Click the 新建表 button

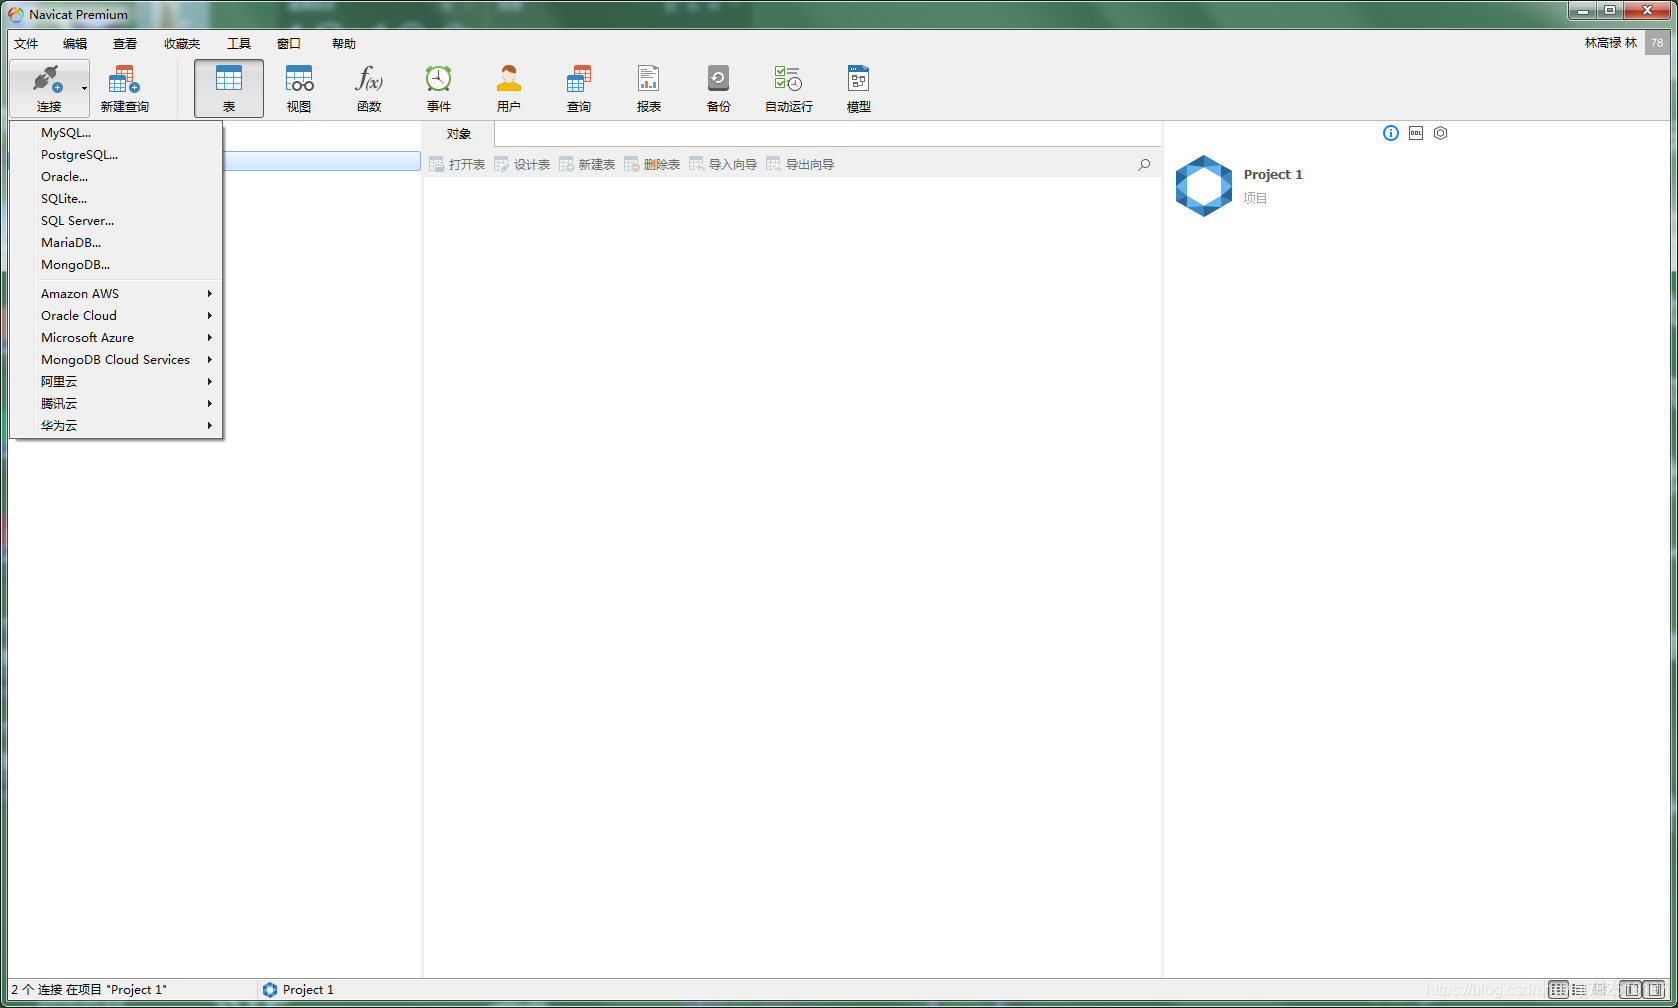(x=587, y=164)
